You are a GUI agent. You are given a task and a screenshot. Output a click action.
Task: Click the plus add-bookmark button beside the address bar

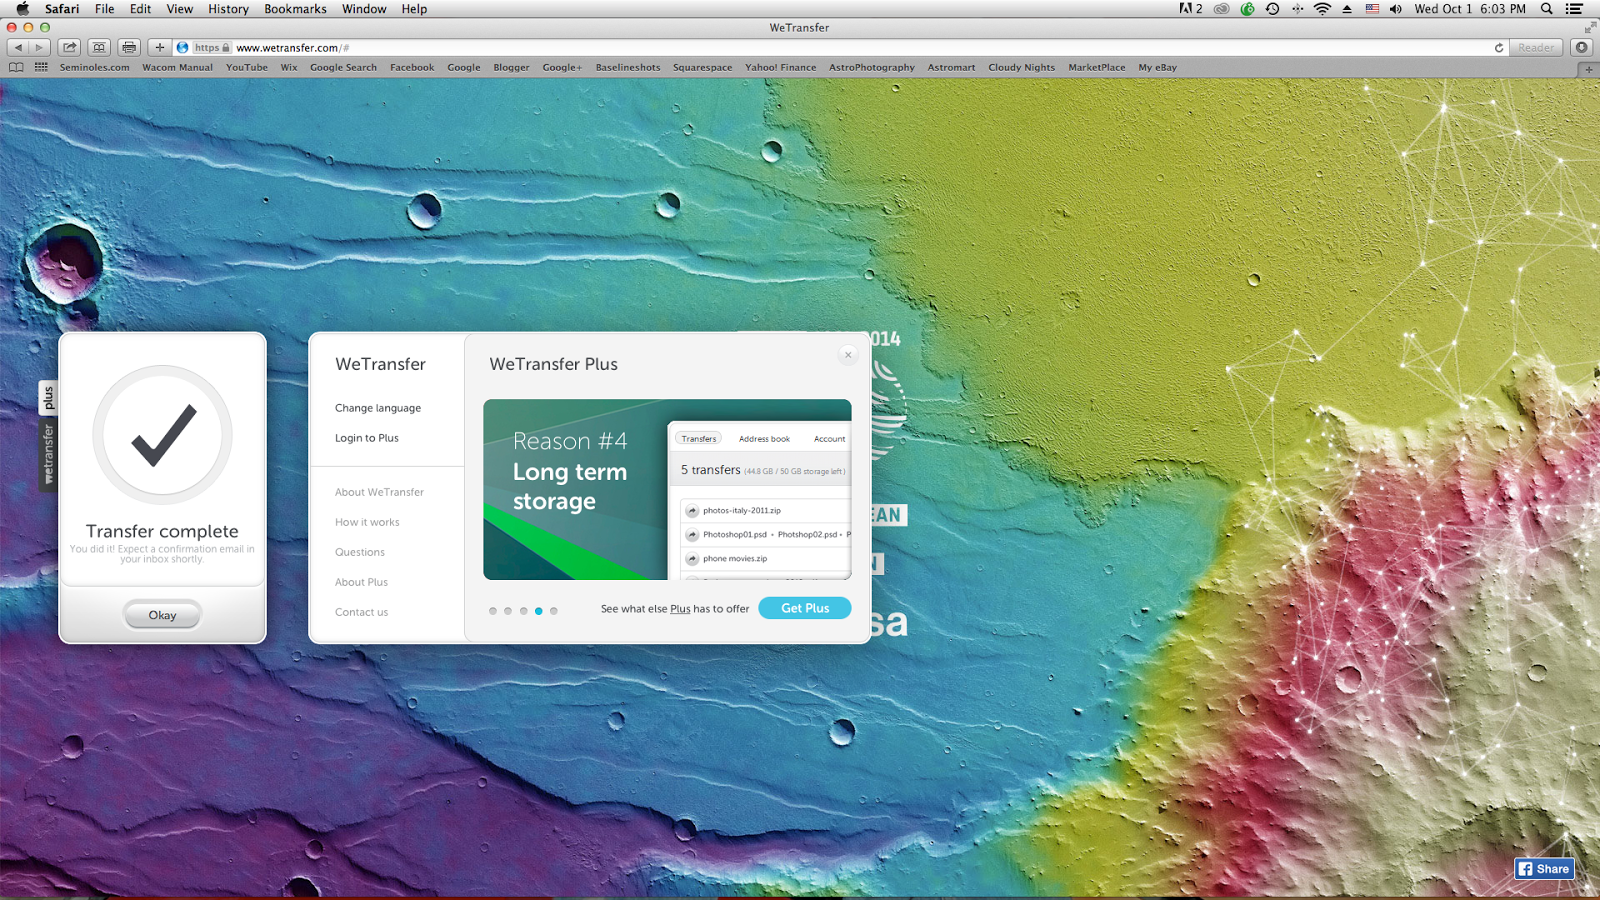[x=159, y=47]
